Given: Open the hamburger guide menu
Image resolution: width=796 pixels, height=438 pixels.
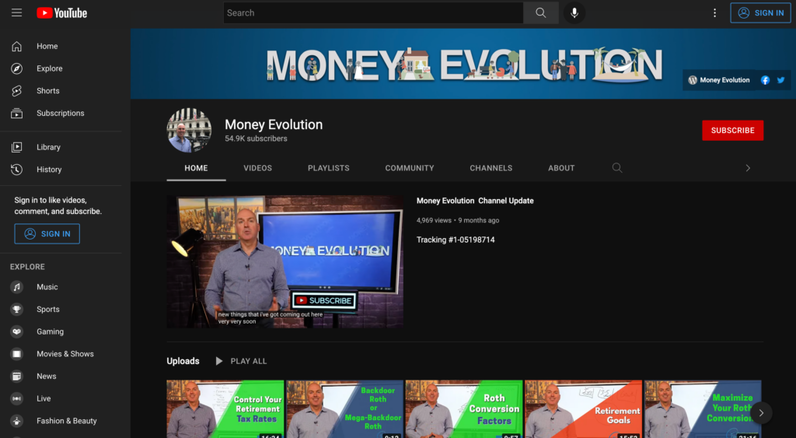Looking at the screenshot, I should [17, 13].
